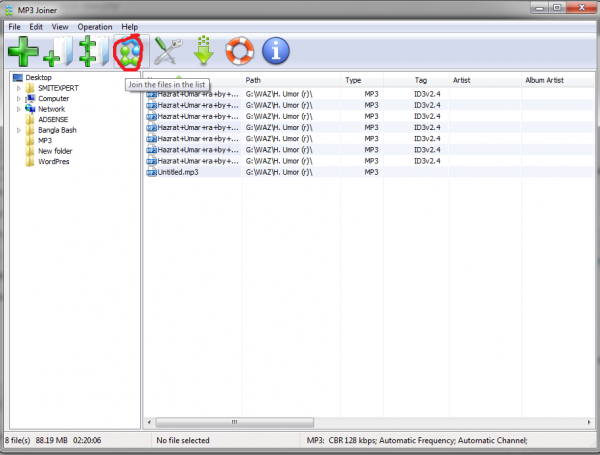Expand the Computer tree node
Image resolution: width=600 pixels, height=455 pixels.
point(18,99)
